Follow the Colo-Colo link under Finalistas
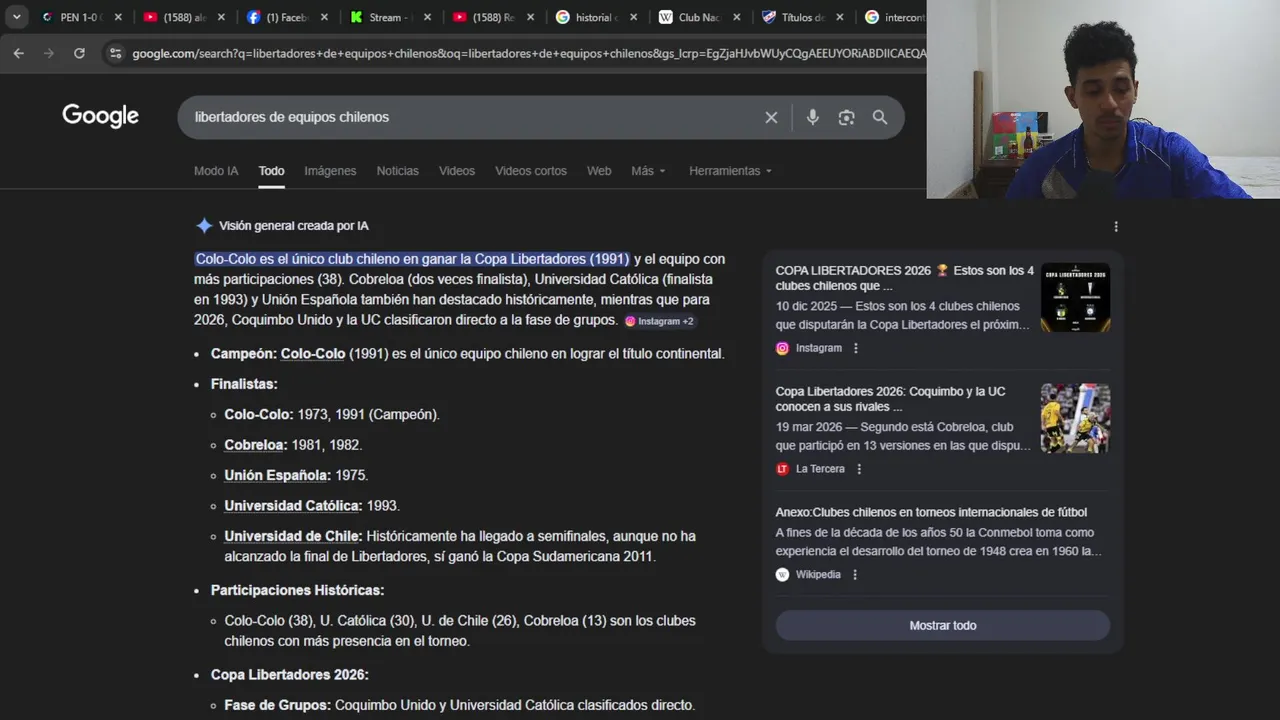 click(257, 414)
